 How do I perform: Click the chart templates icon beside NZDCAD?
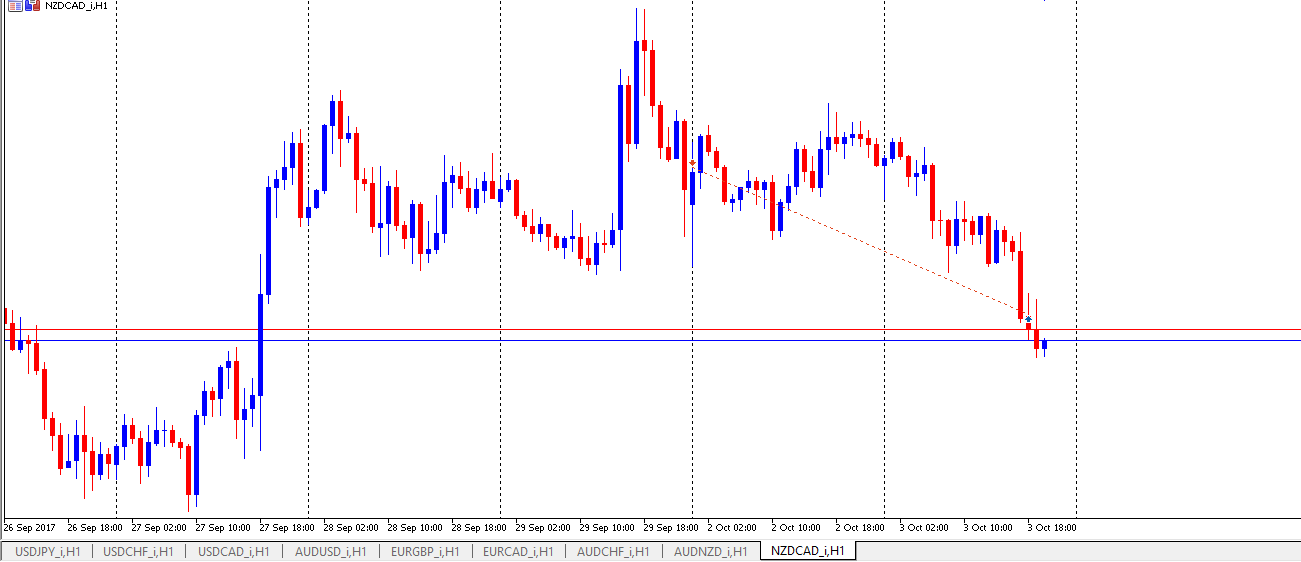pyautogui.click(x=33, y=5)
